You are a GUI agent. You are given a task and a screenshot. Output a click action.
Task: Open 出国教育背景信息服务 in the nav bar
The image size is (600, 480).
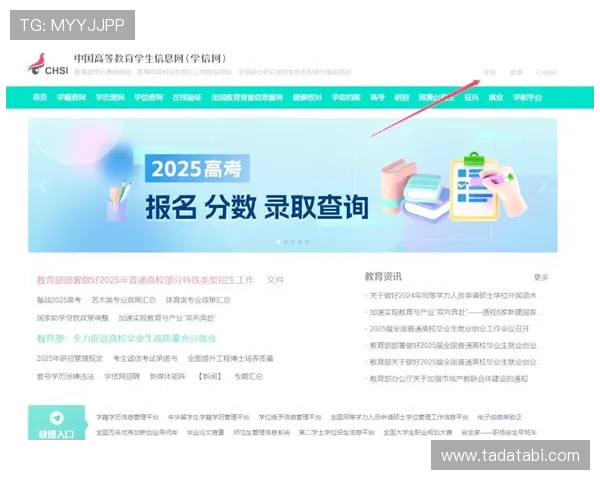(247, 97)
